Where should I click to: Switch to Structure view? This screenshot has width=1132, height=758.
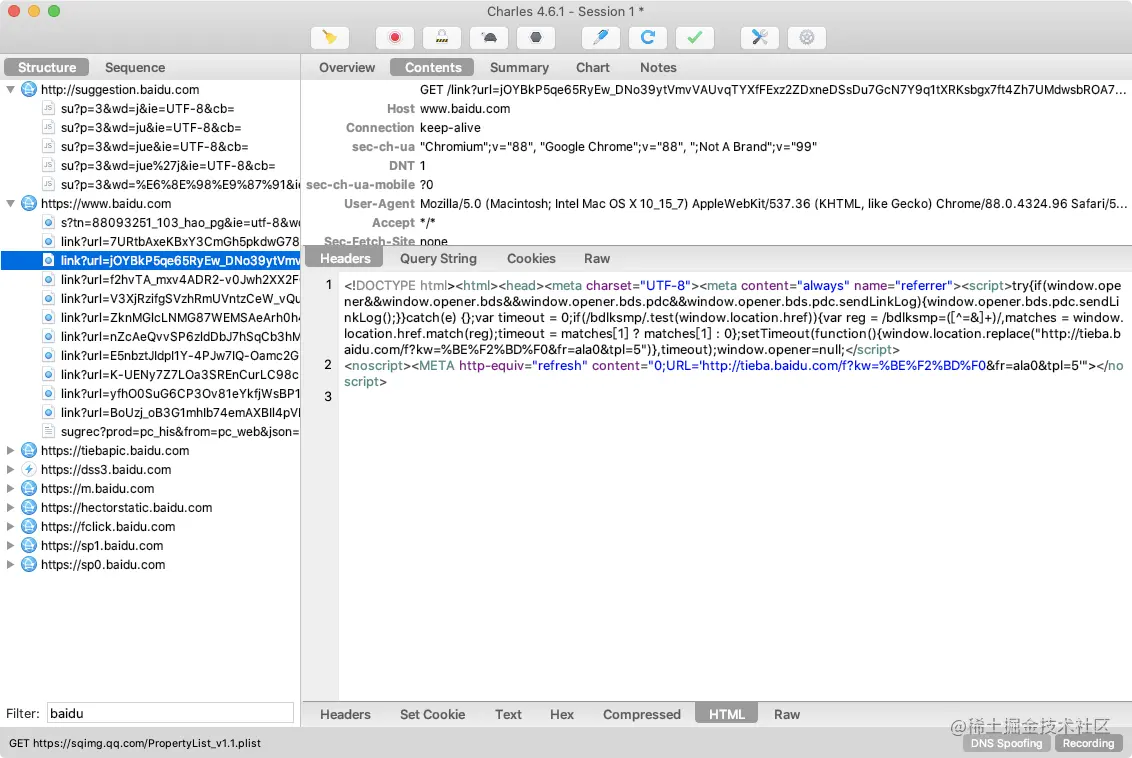47,67
